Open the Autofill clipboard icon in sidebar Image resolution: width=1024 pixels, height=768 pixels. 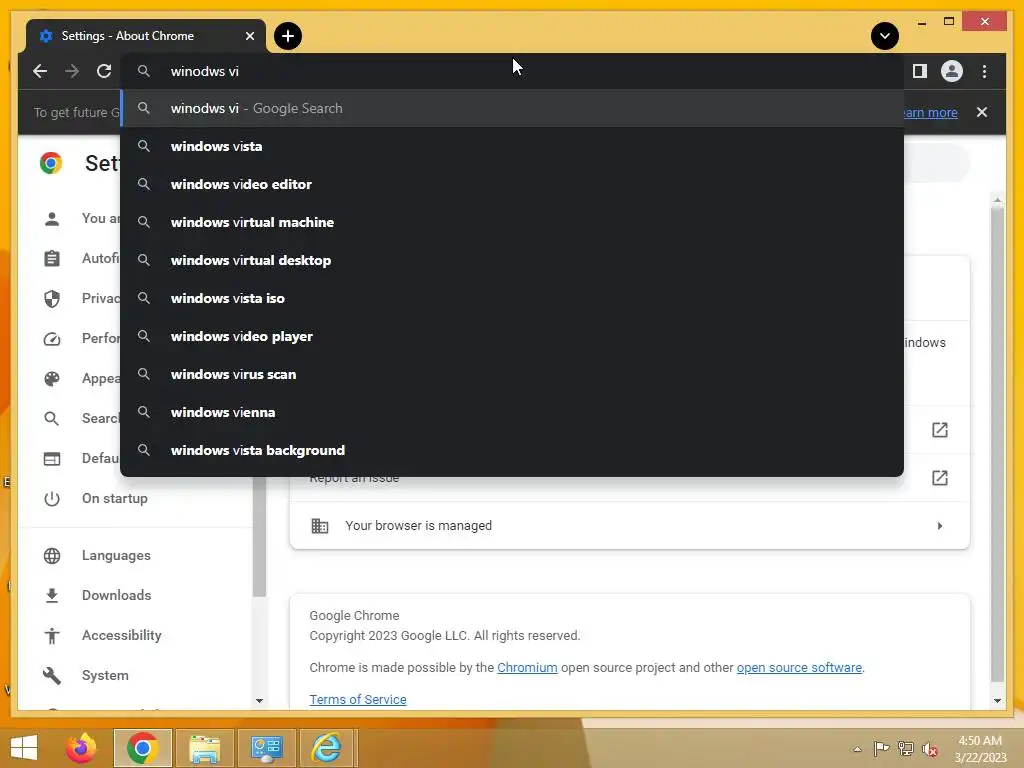(x=52, y=259)
